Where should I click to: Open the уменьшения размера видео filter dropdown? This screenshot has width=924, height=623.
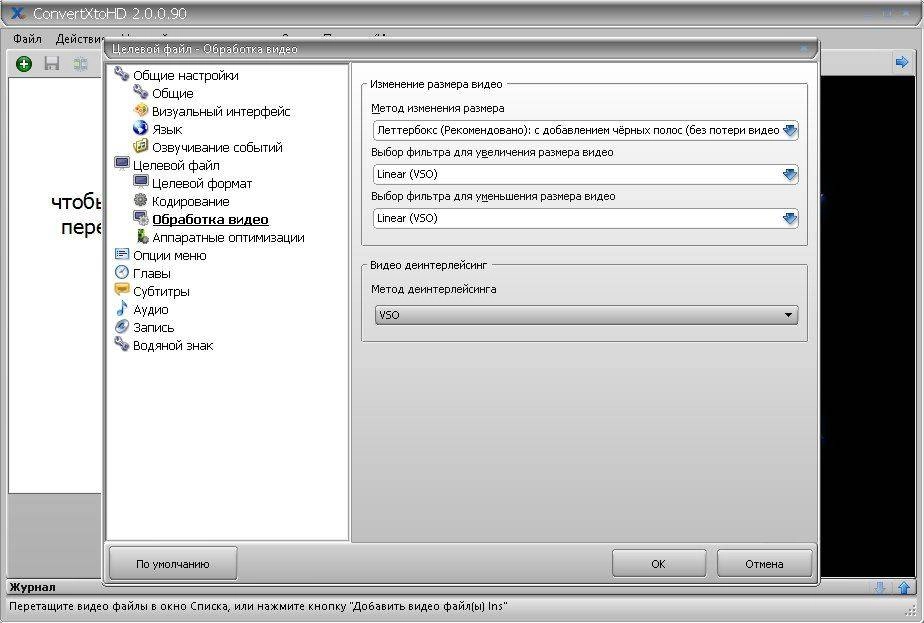point(586,218)
